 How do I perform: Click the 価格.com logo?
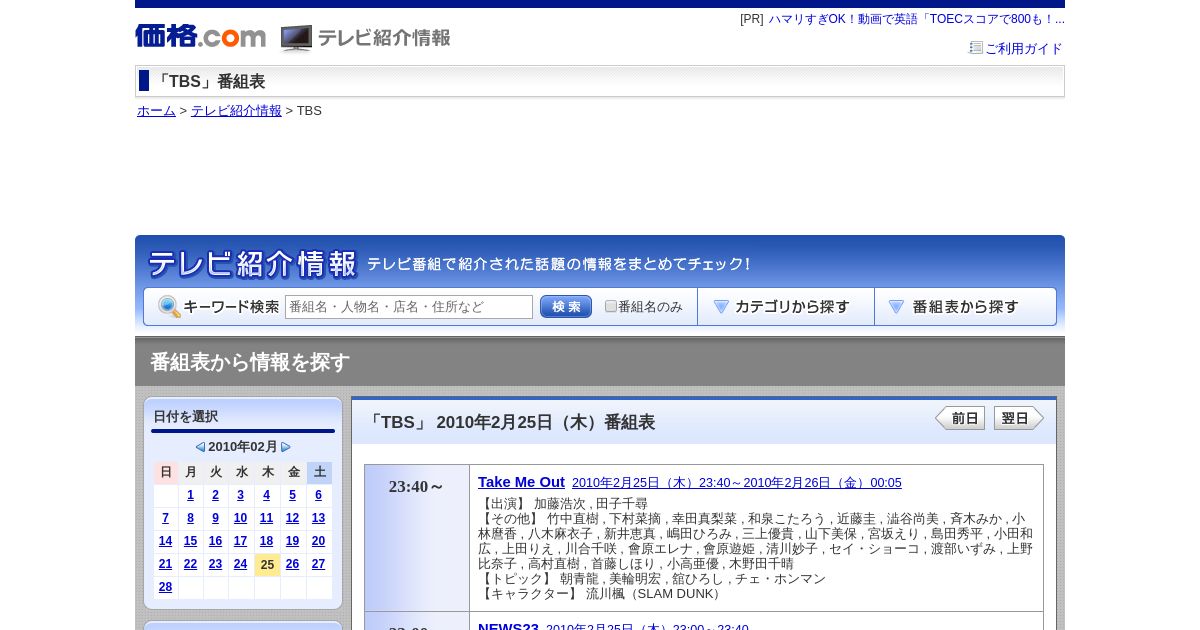click(x=200, y=36)
